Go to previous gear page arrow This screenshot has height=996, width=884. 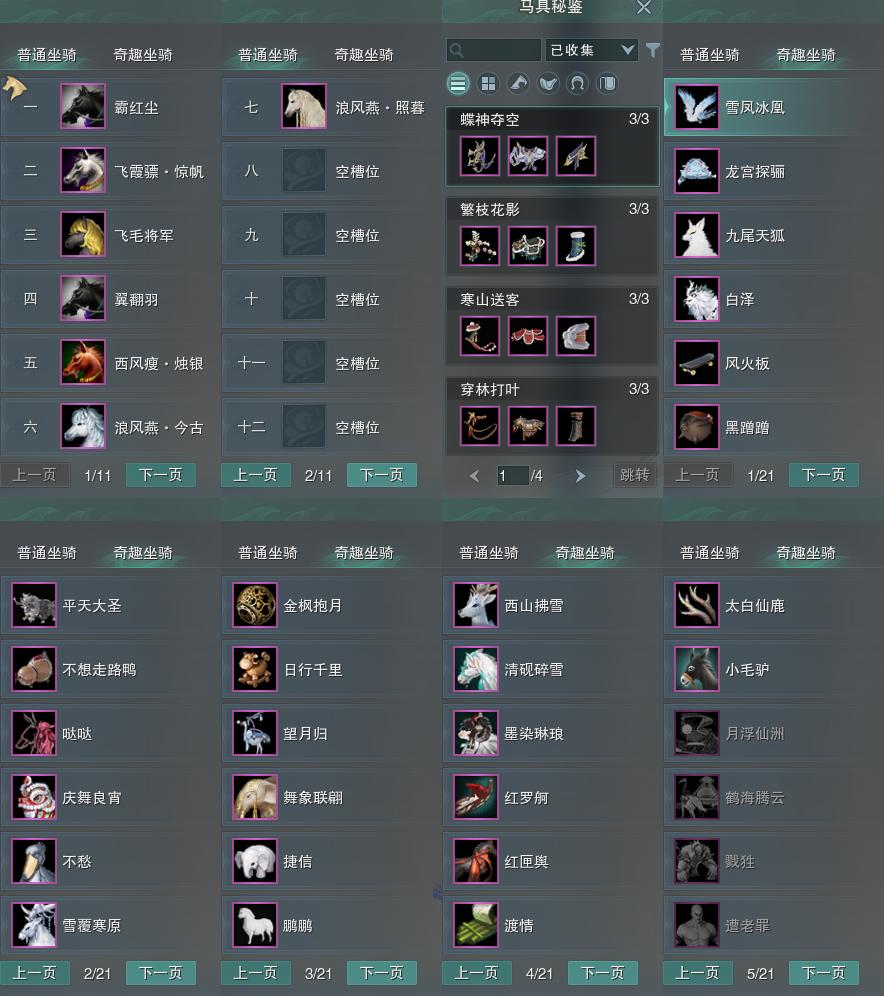coord(474,476)
